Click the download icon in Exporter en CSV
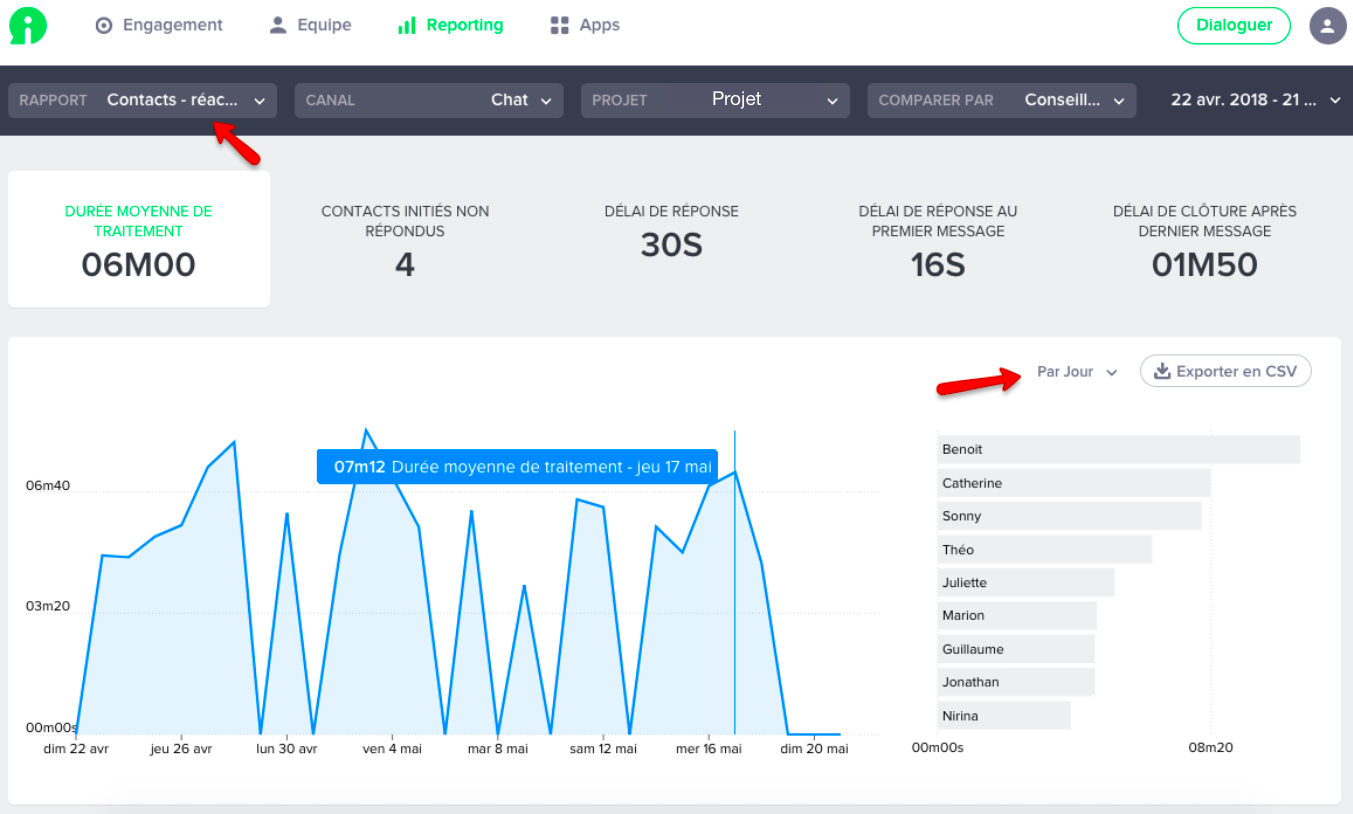The width and height of the screenshot is (1353, 814). click(1162, 371)
